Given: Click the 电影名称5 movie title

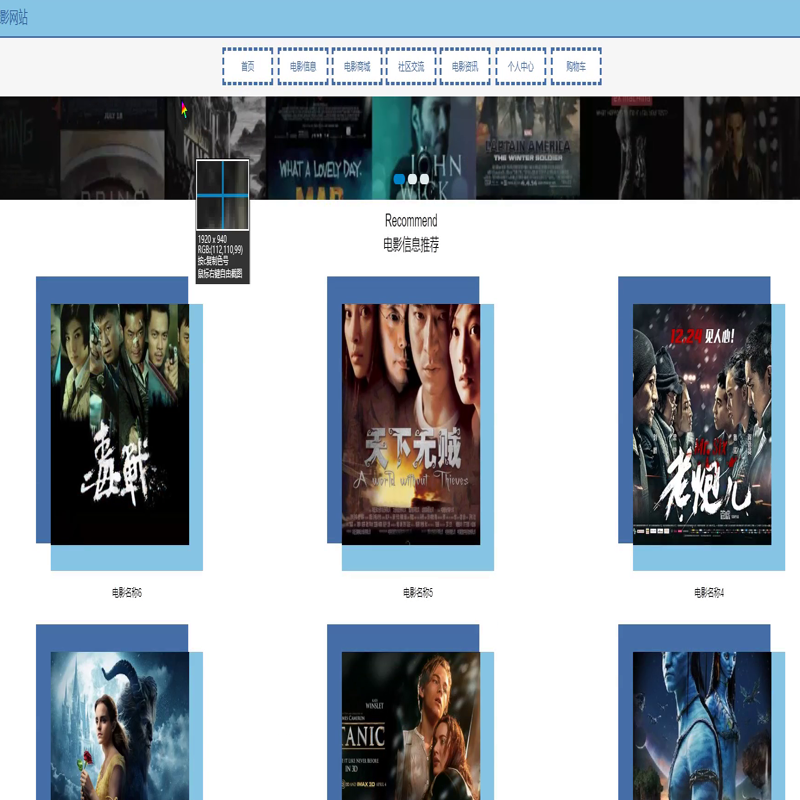Looking at the screenshot, I should (418, 592).
